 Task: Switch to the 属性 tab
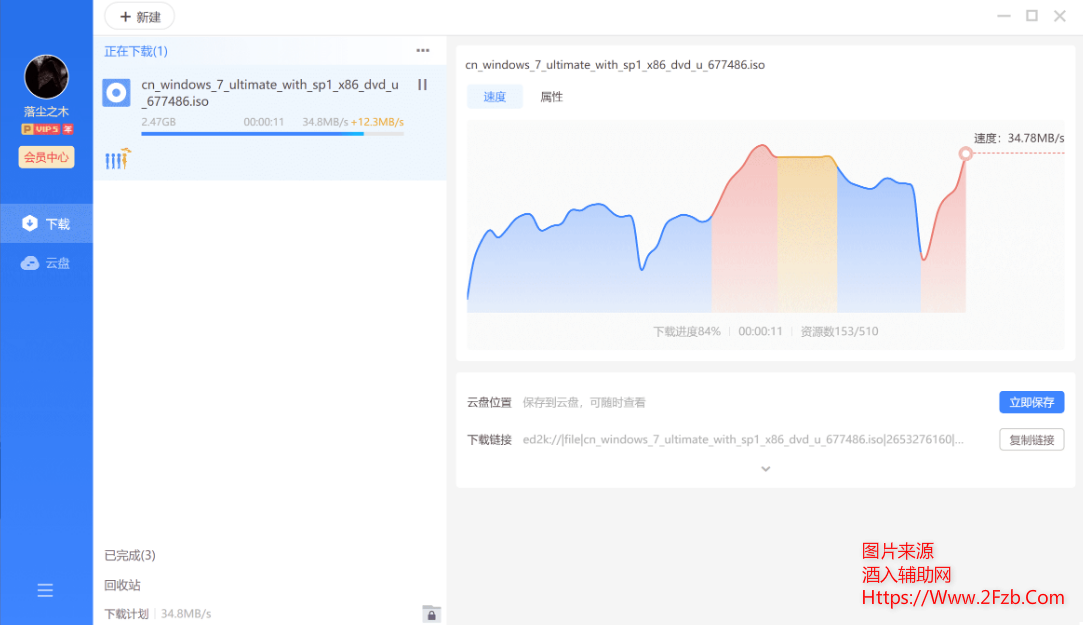[552, 97]
